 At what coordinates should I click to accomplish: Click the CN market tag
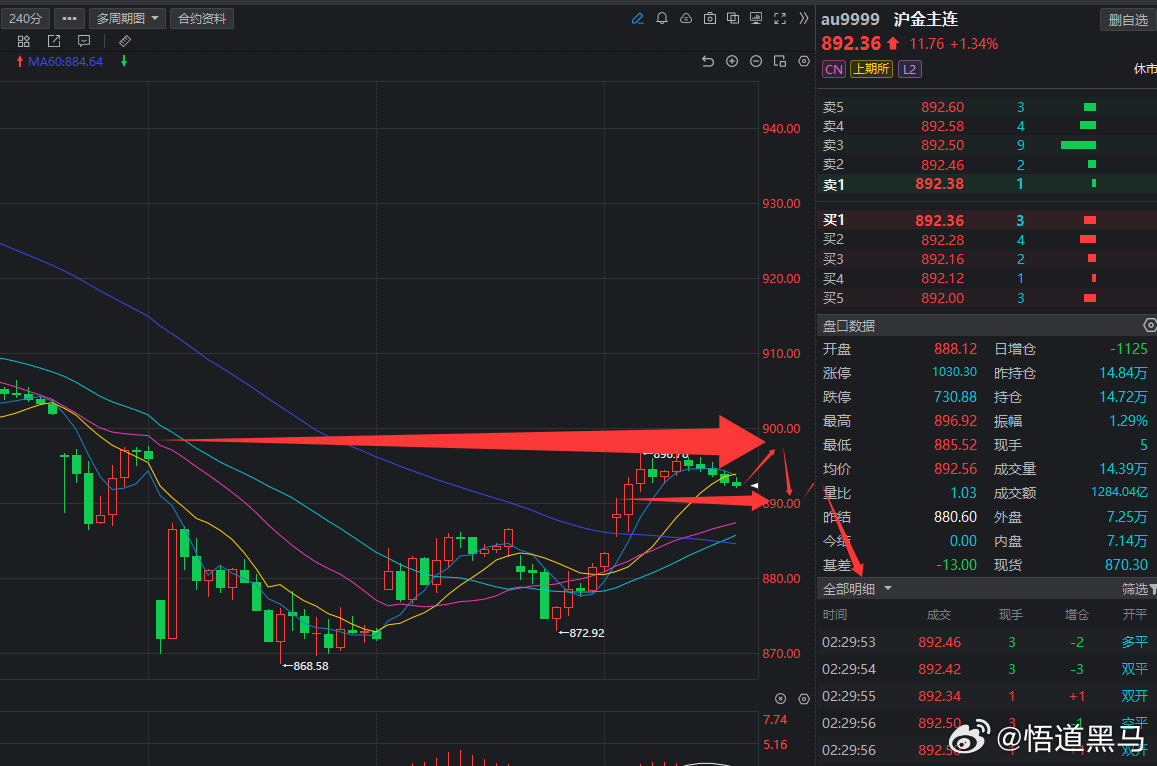click(834, 69)
